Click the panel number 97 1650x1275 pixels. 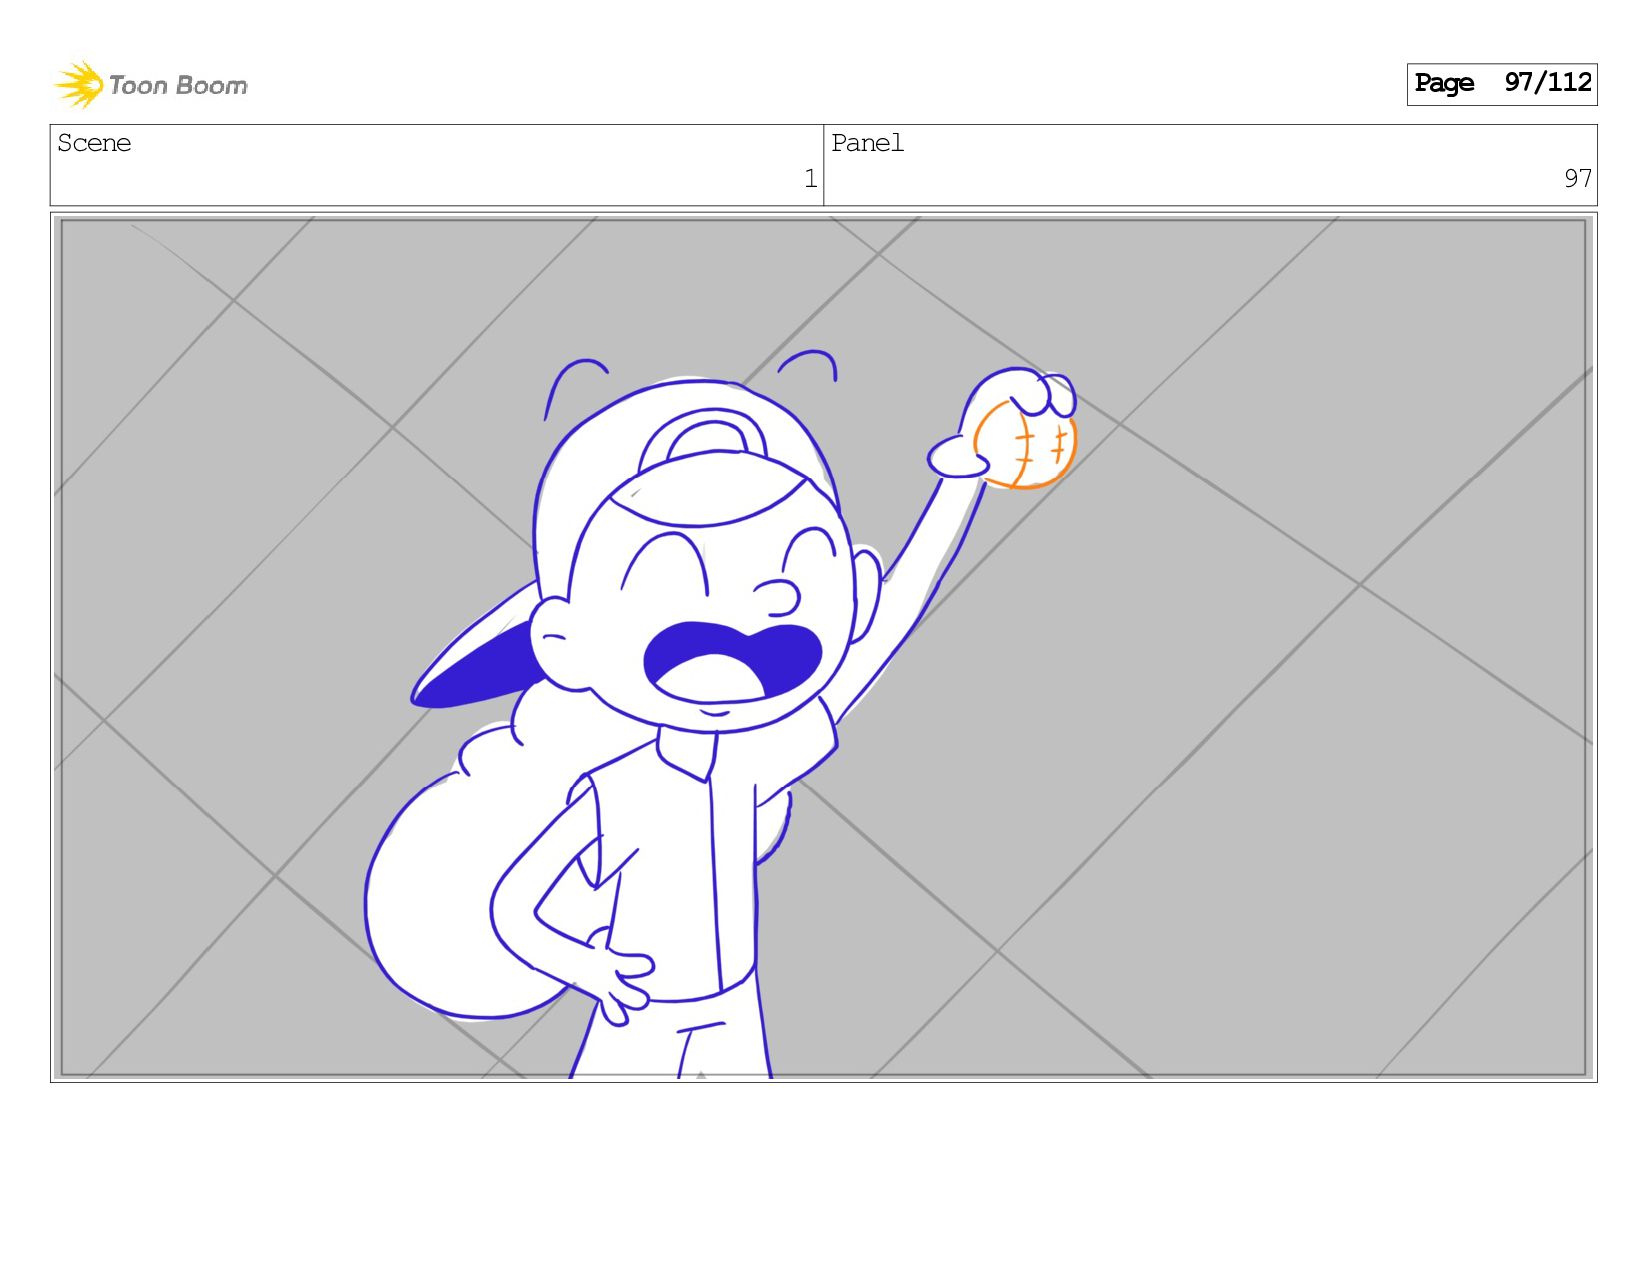click(x=1577, y=179)
